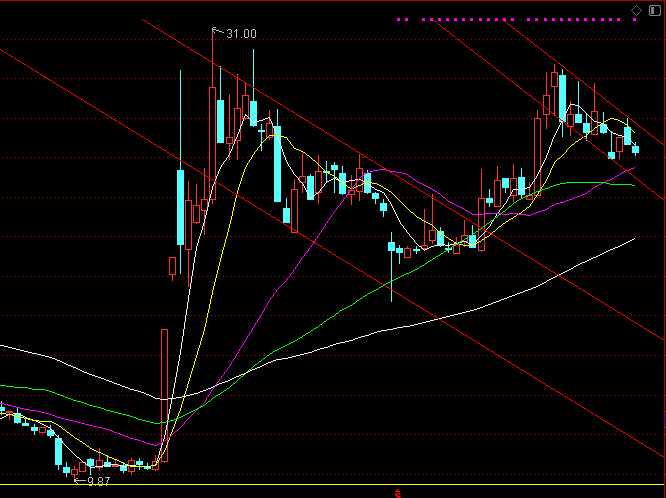Click the red S marker below the chart
The width and height of the screenshot is (666, 498).
pyautogui.click(x=398, y=494)
